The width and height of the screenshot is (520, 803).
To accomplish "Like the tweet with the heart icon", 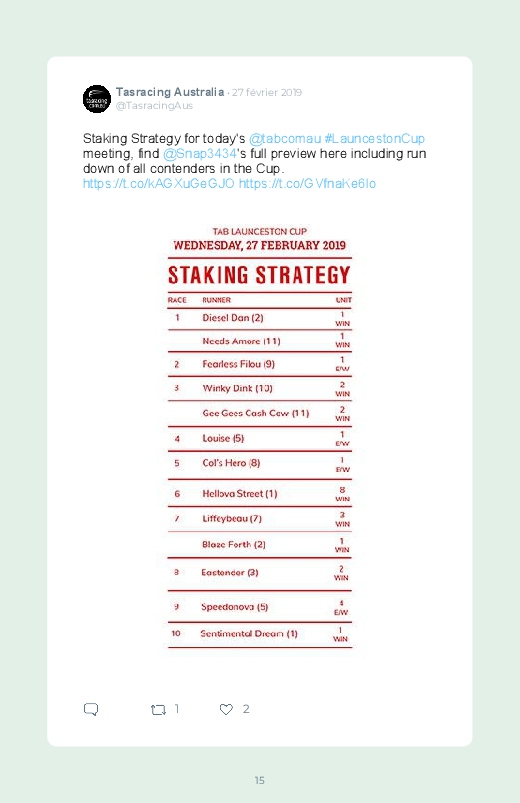I will pyautogui.click(x=226, y=709).
